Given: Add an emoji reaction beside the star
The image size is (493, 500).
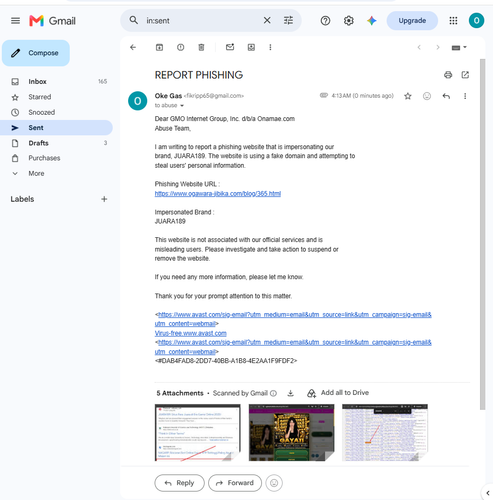Looking at the screenshot, I should click(427, 96).
